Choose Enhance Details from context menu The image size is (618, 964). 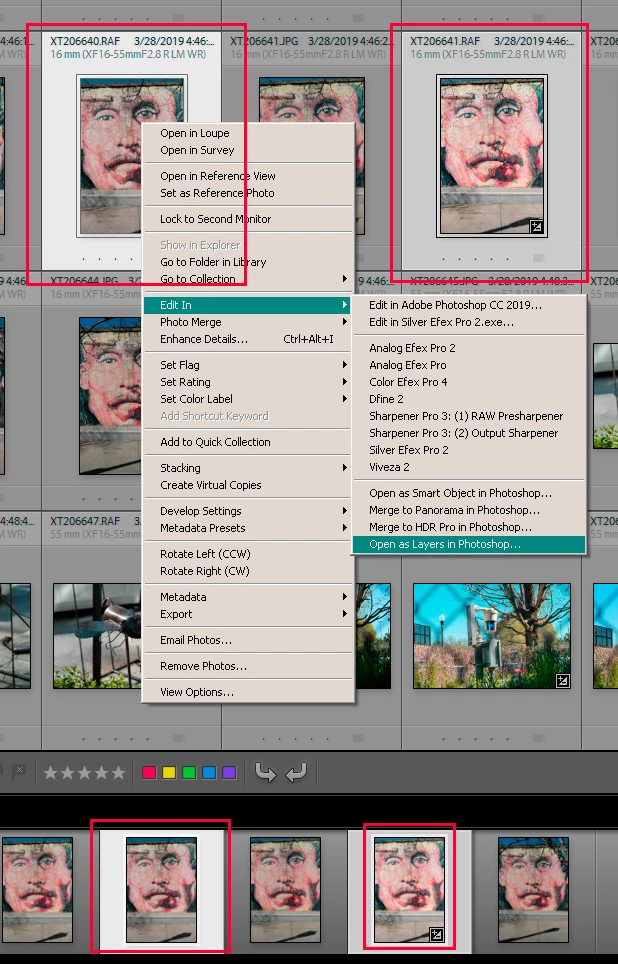coord(248,339)
